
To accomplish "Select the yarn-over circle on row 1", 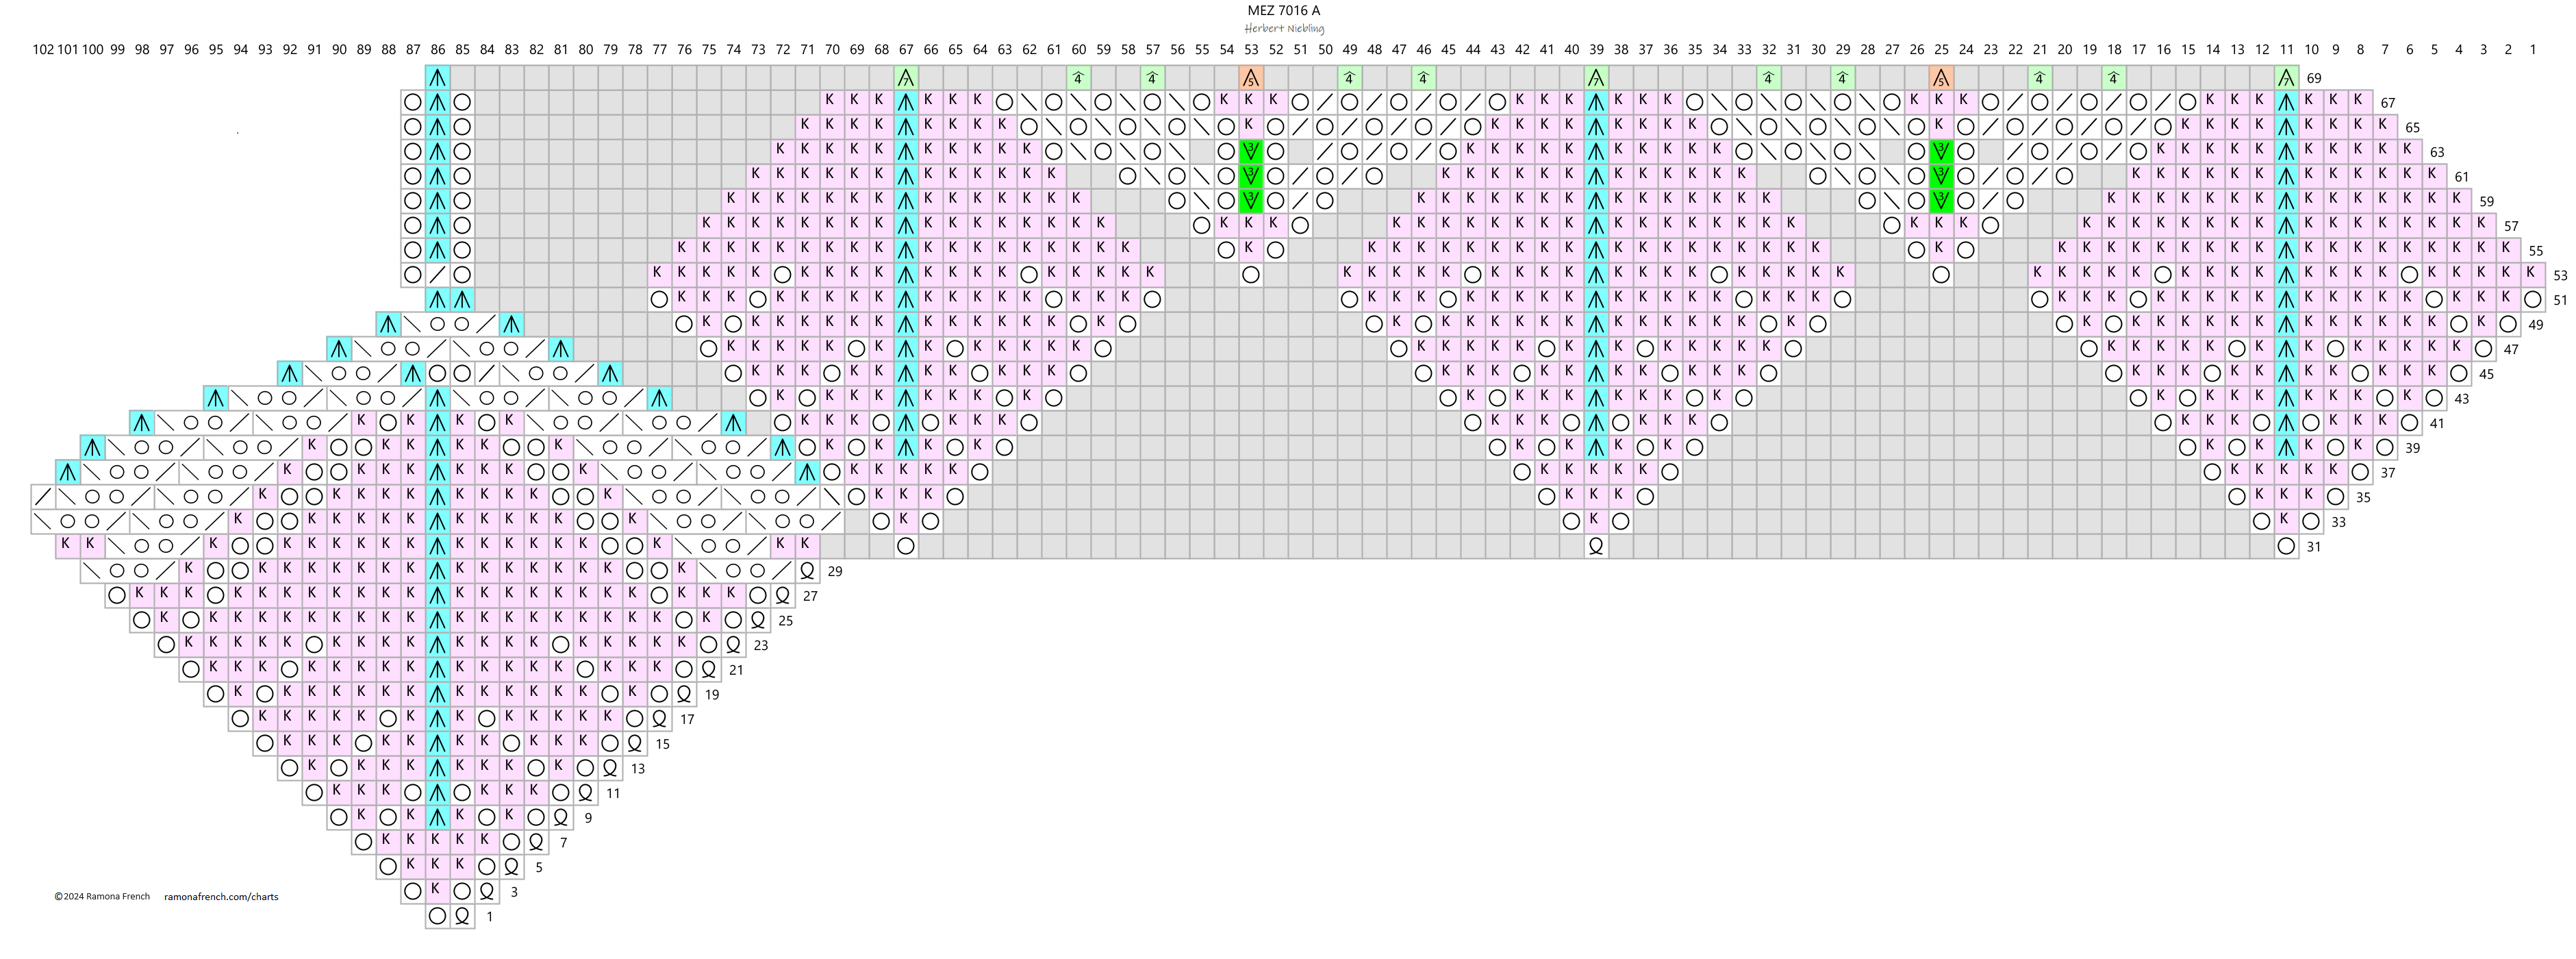I will [437, 915].
